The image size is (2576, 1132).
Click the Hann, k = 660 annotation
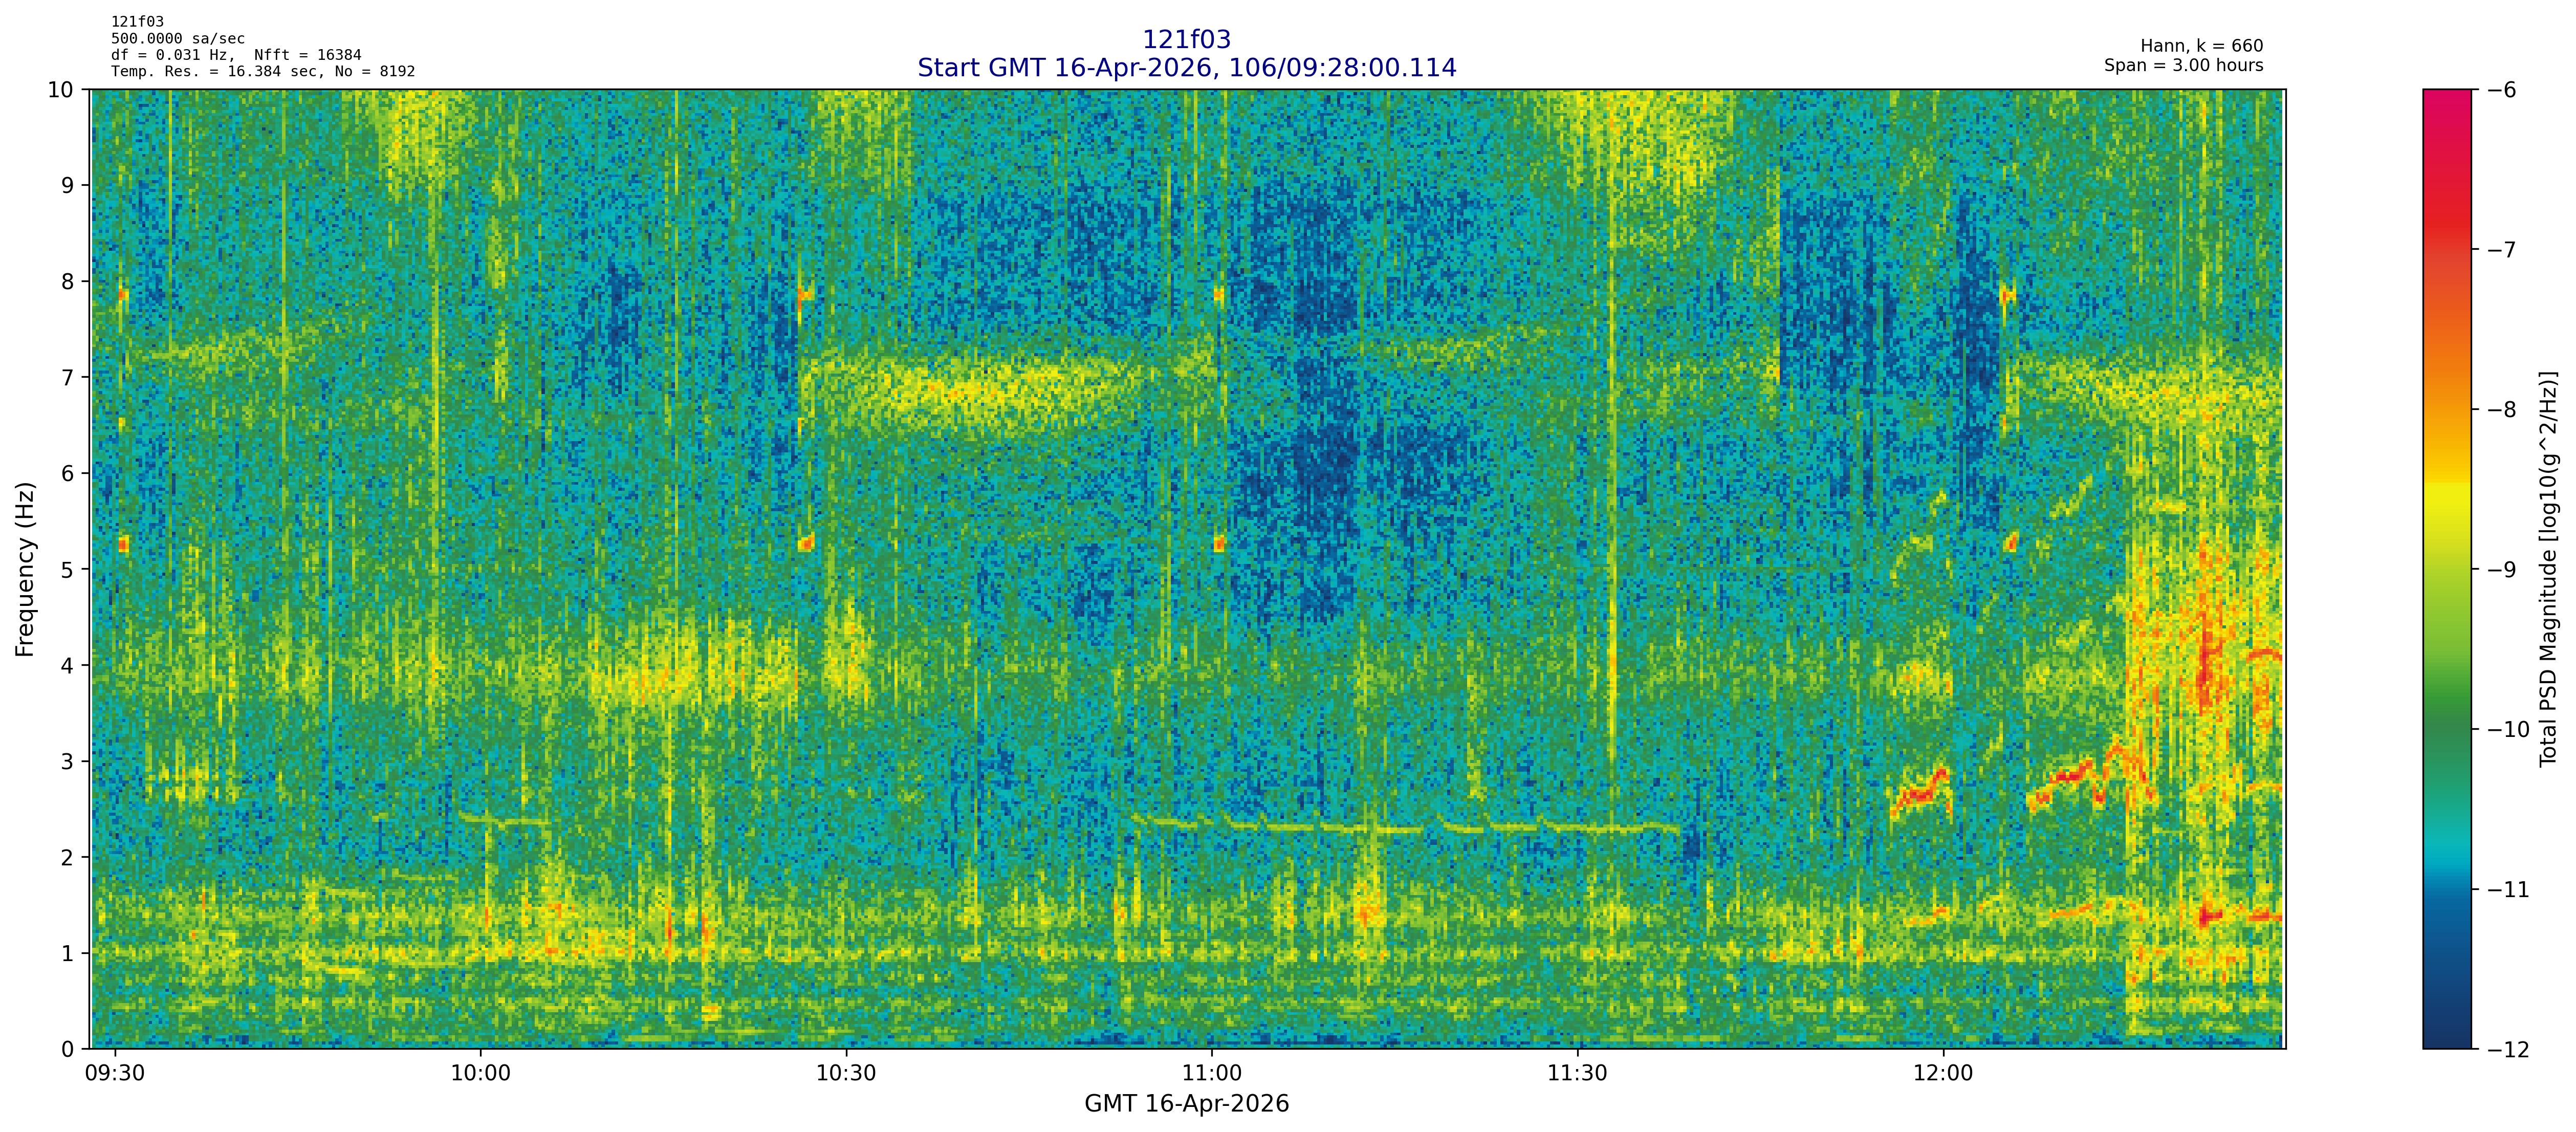pyautogui.click(x=2201, y=46)
